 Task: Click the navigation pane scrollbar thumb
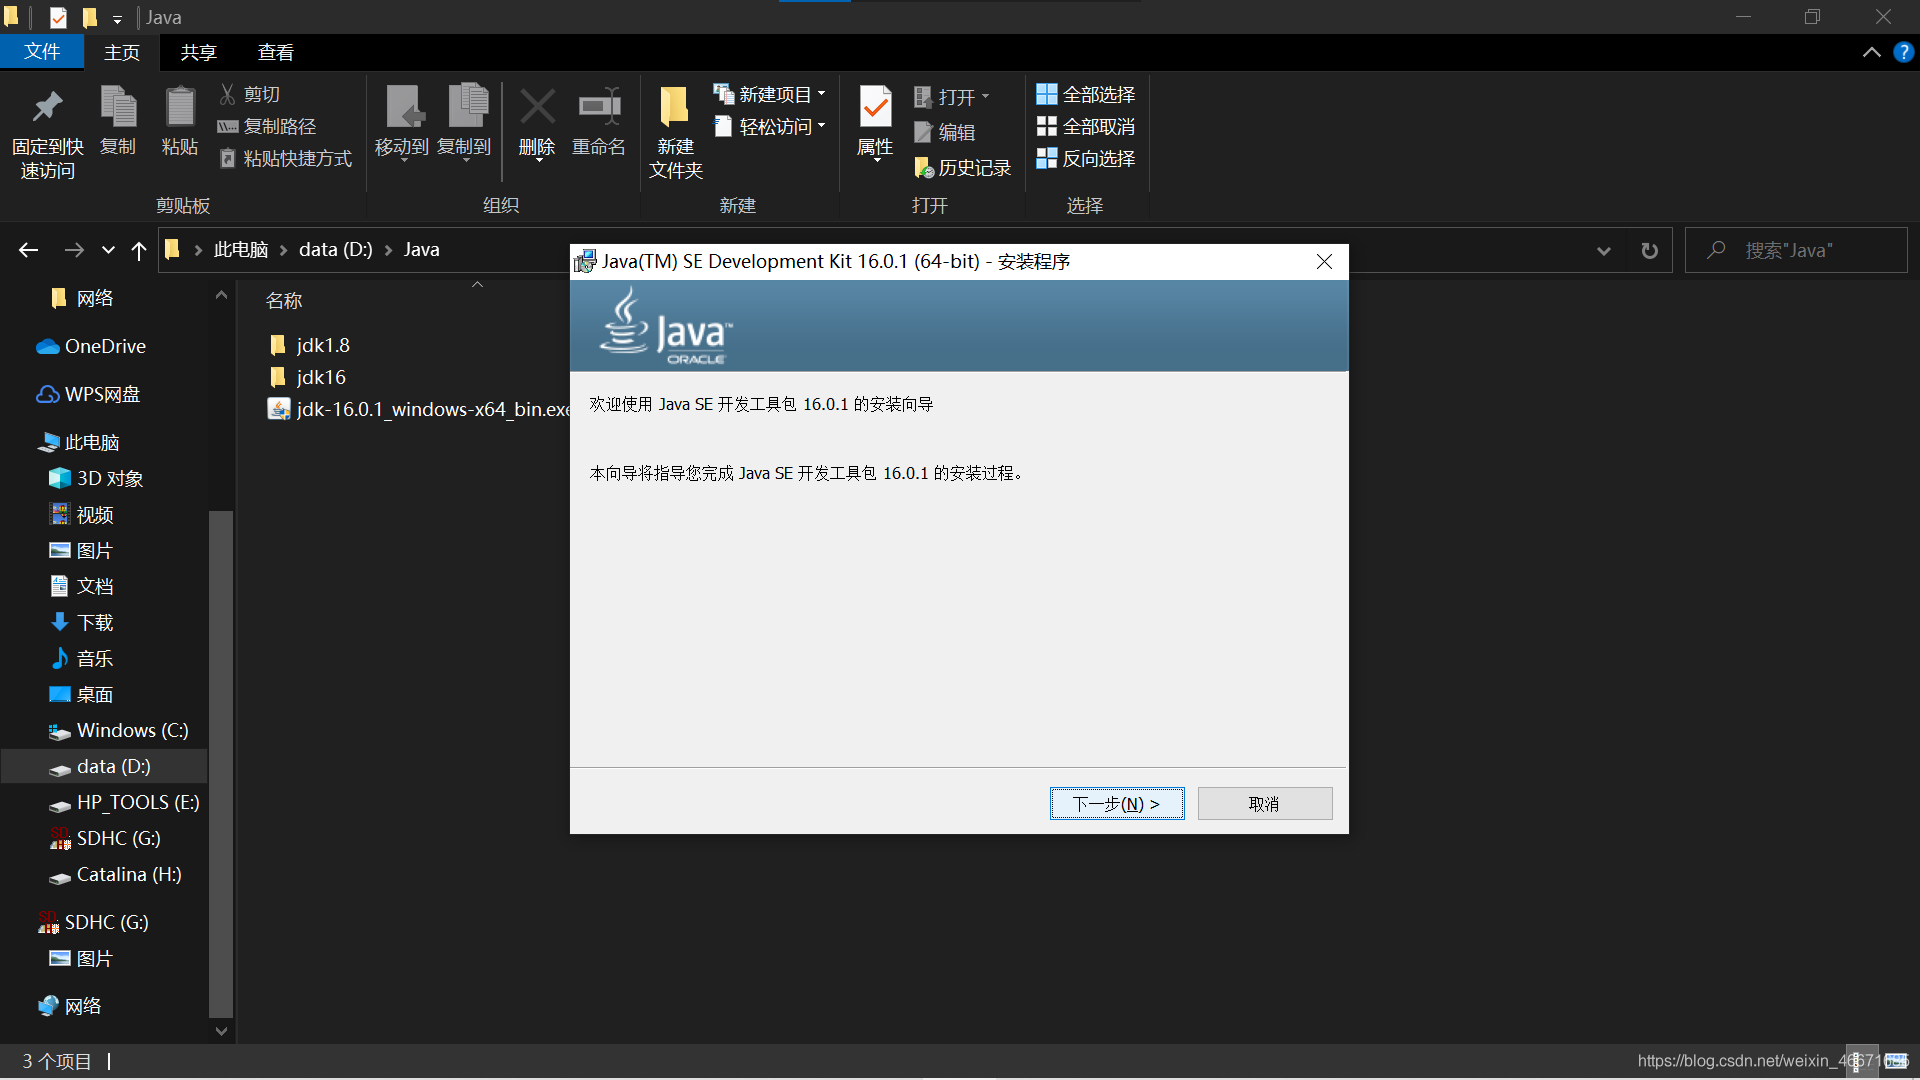coord(221,764)
